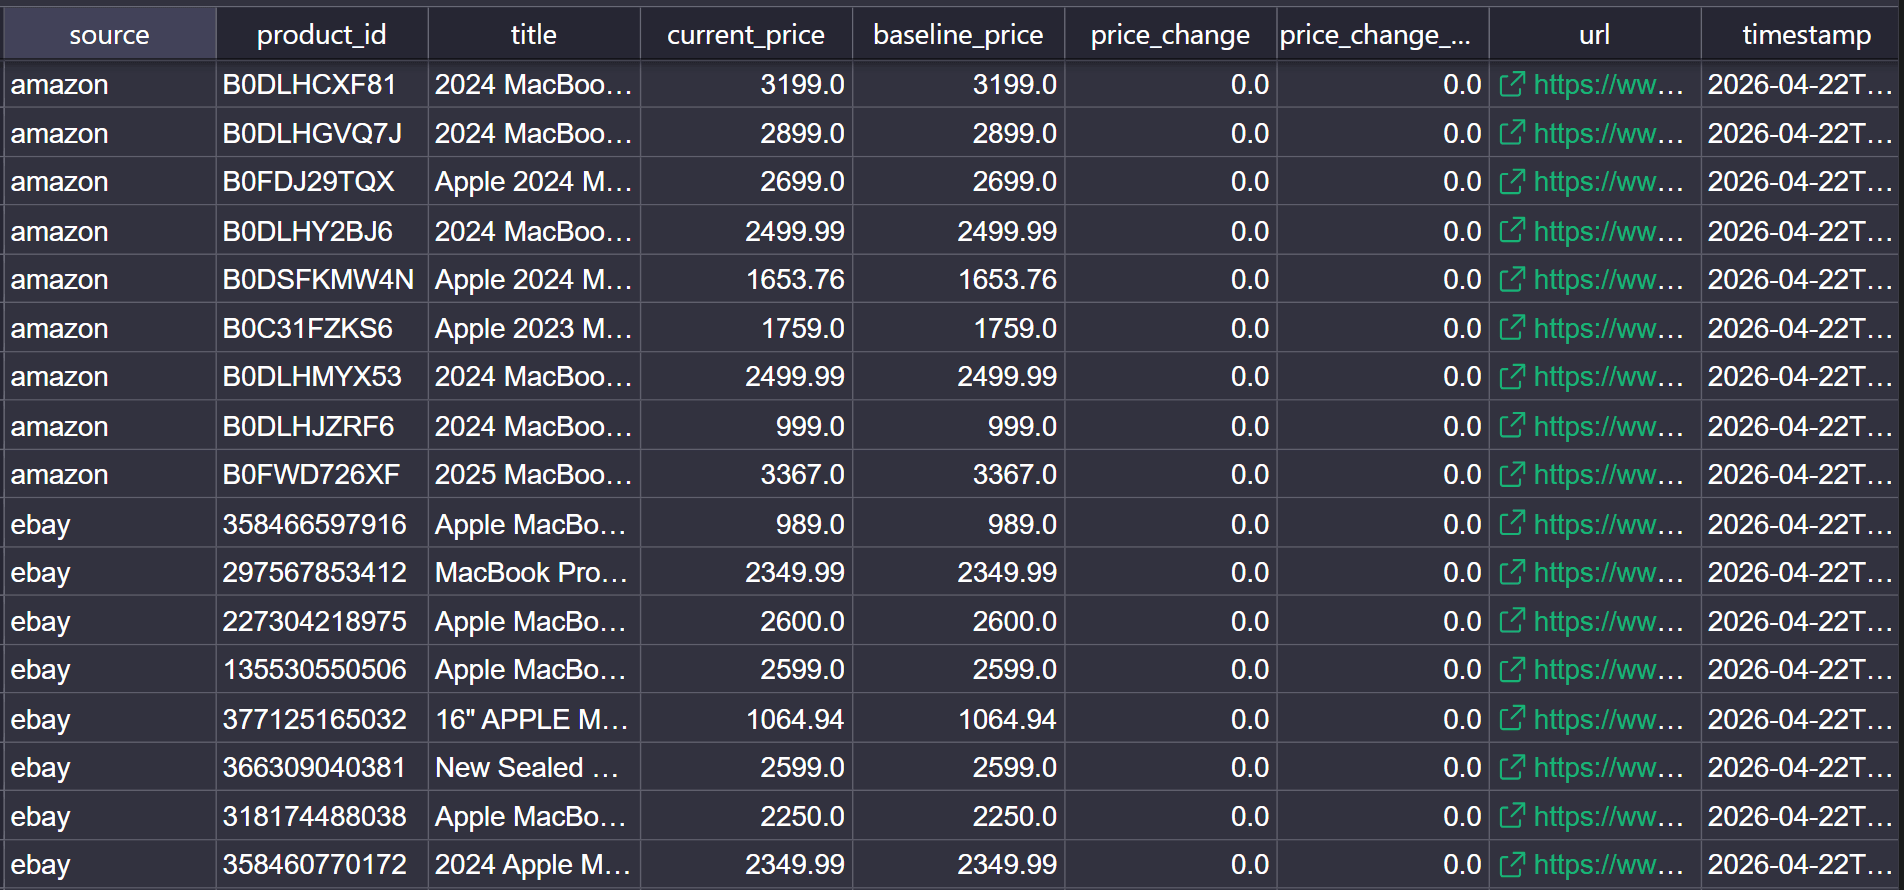Open external link icon in B0DLHY2BJ6 row
This screenshot has height=890, width=1904.
point(1512,231)
